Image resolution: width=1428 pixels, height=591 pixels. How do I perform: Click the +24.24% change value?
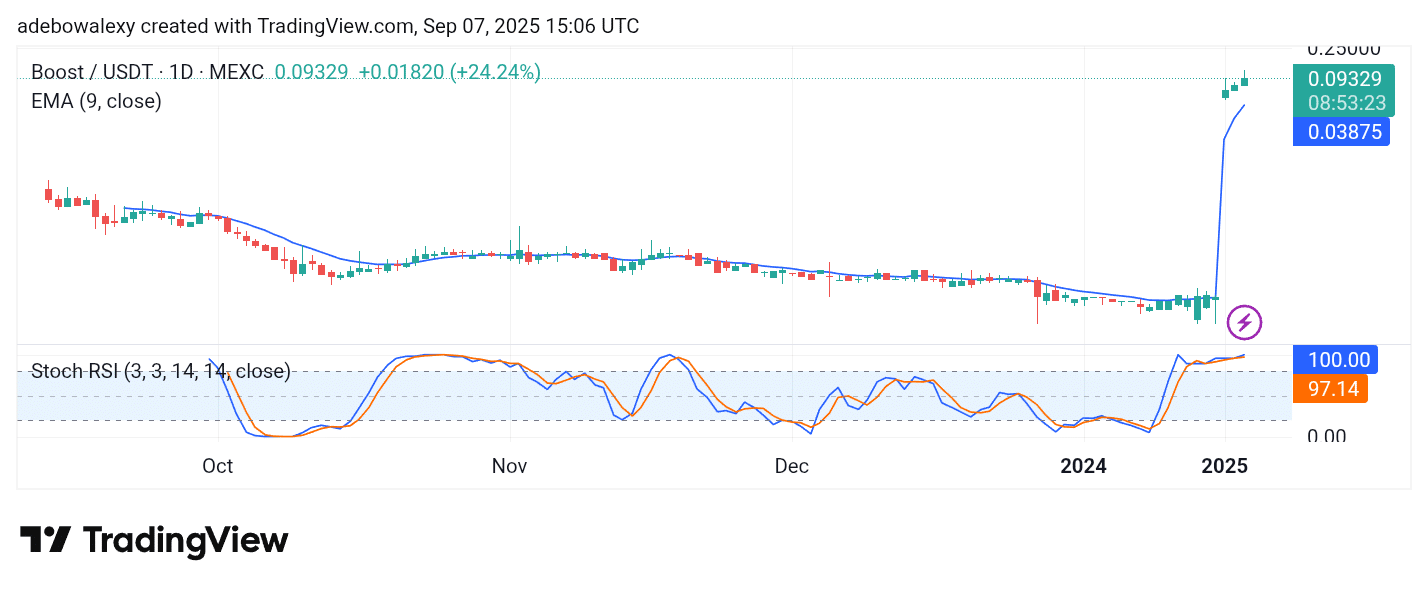click(495, 72)
